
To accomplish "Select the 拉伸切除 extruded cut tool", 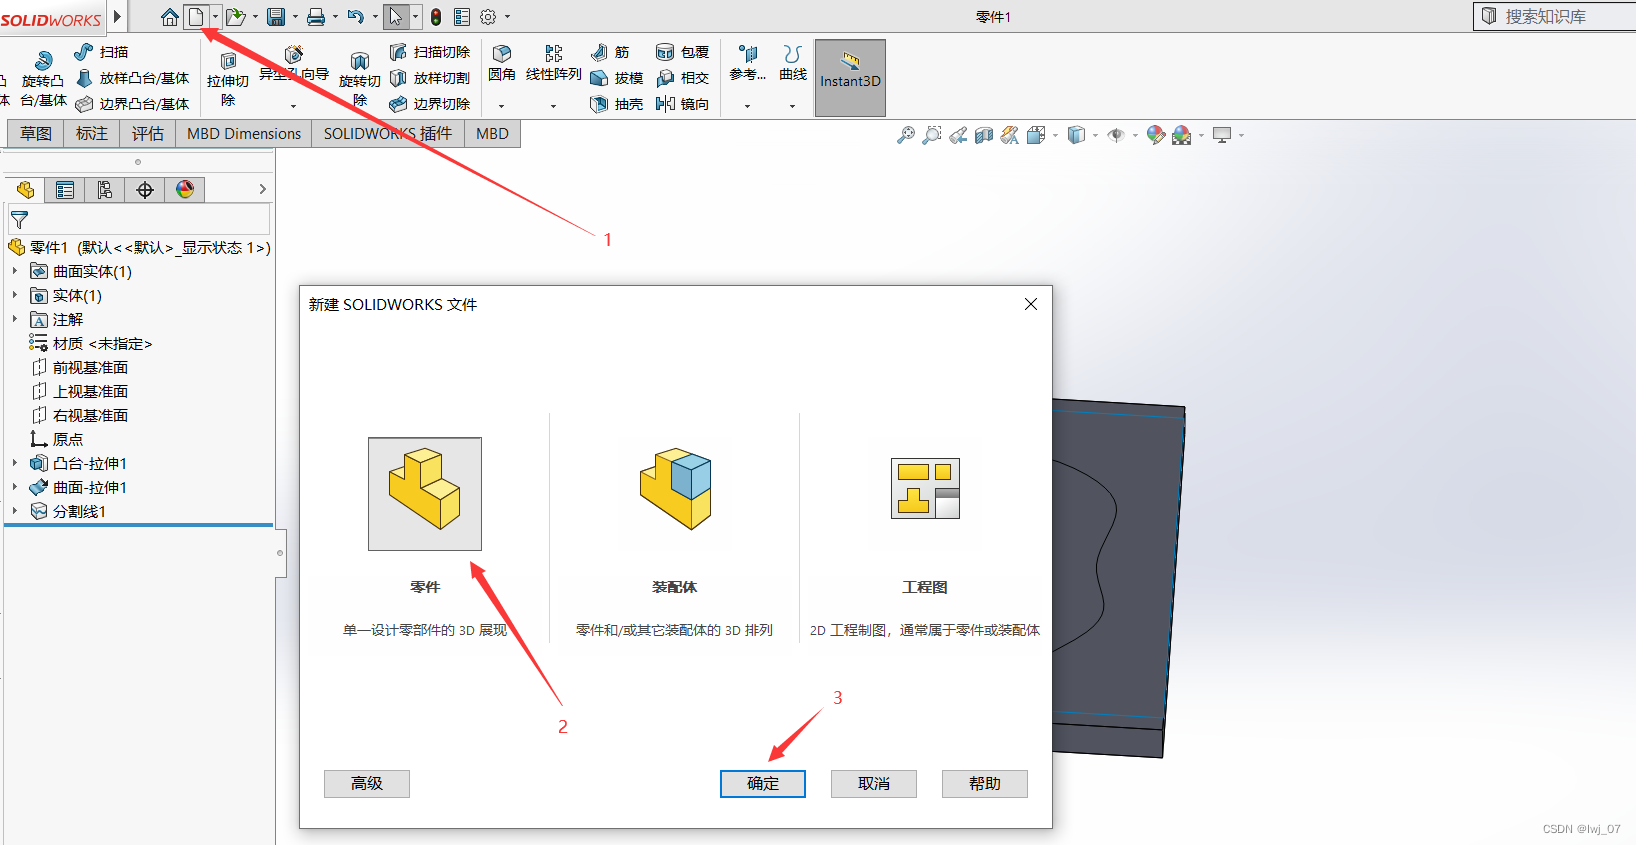I will point(228,80).
